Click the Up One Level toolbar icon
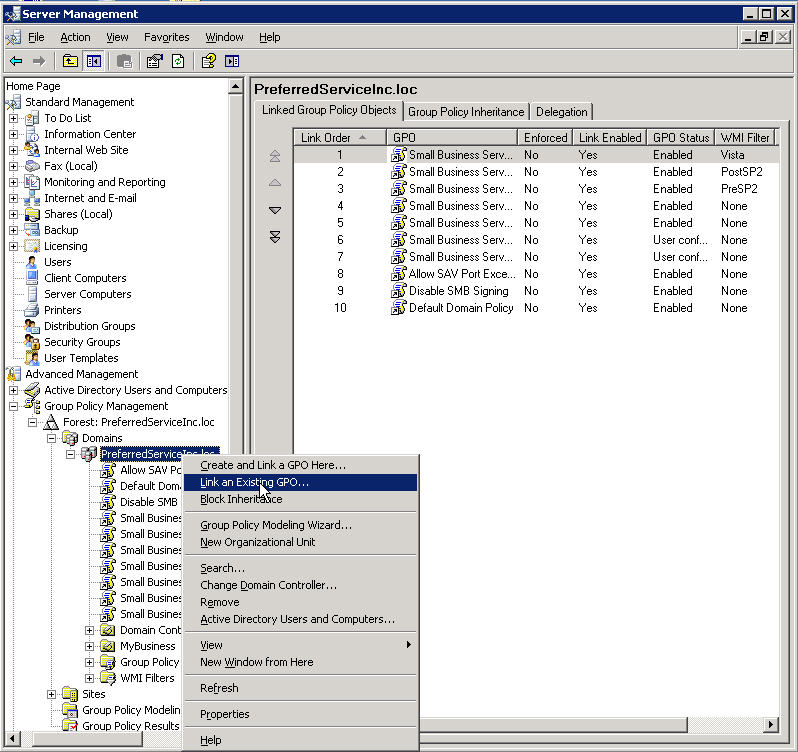The height and width of the screenshot is (752, 798). [70, 62]
